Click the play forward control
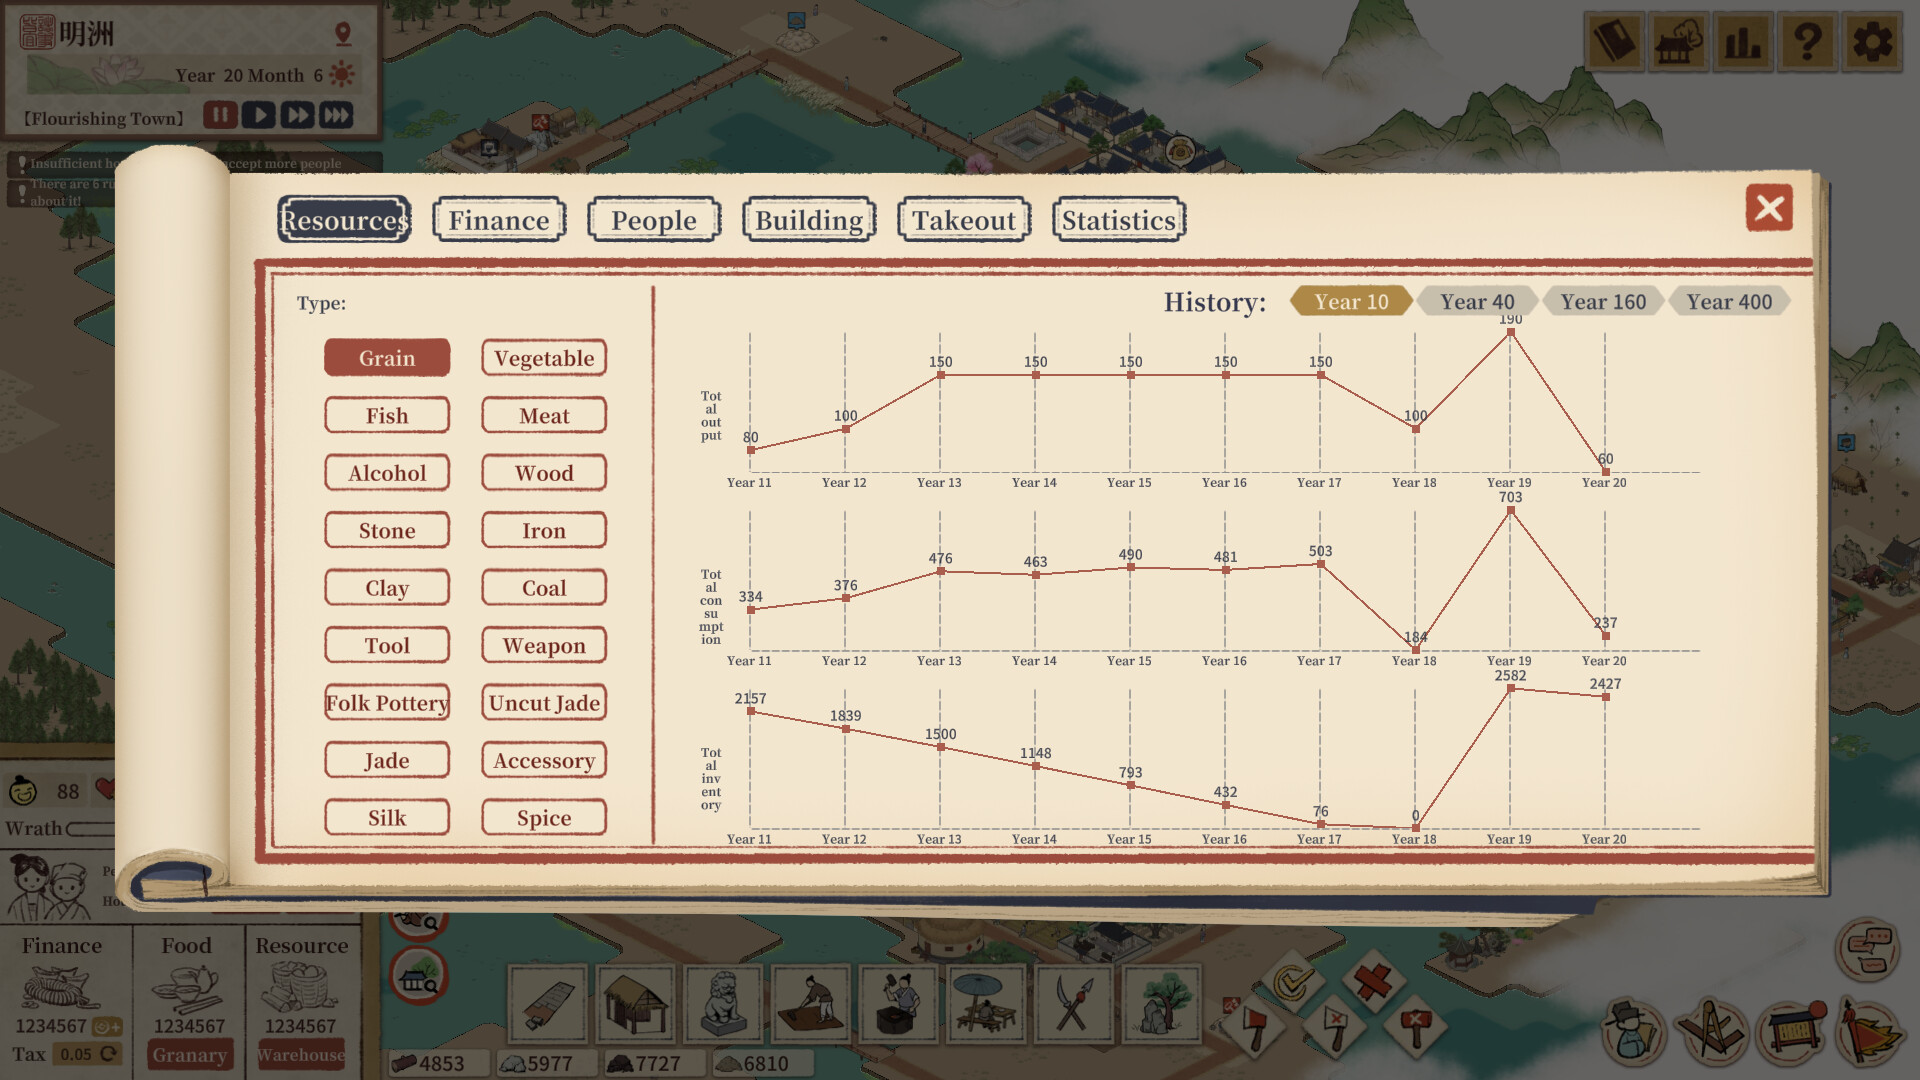 [x=258, y=117]
